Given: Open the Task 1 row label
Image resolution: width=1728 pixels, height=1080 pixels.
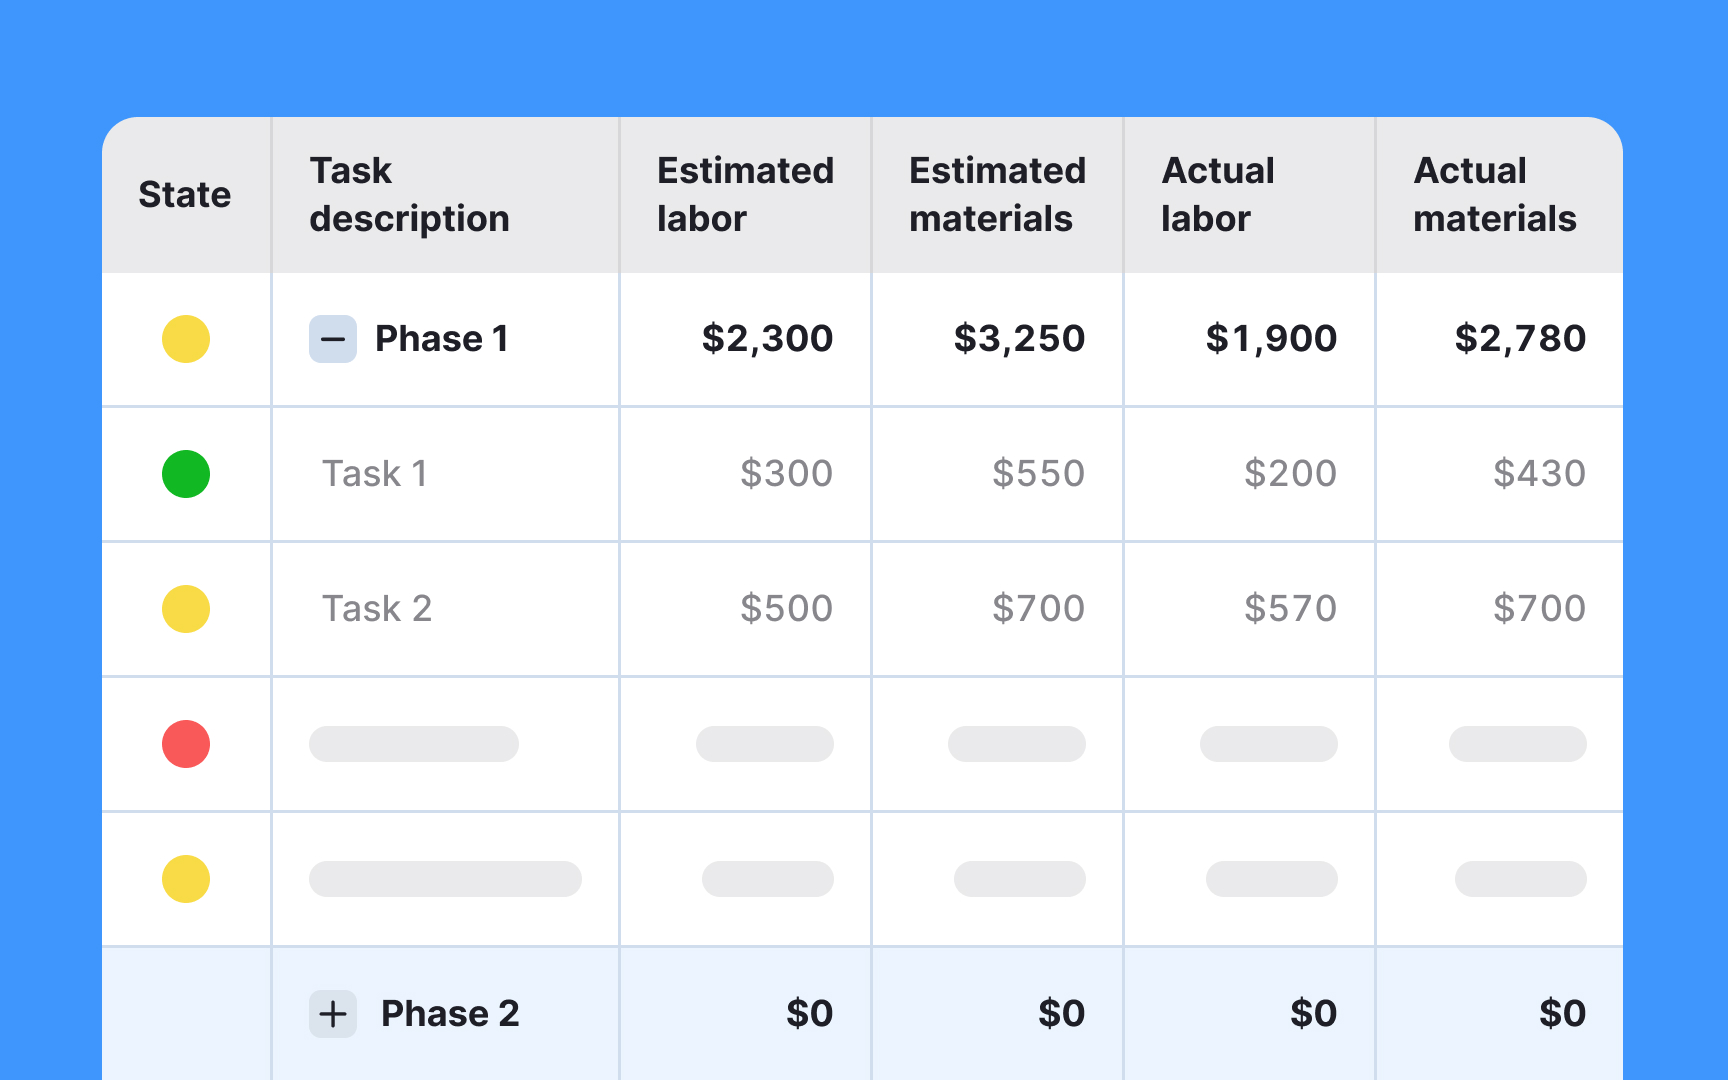Looking at the screenshot, I should coord(375,474).
